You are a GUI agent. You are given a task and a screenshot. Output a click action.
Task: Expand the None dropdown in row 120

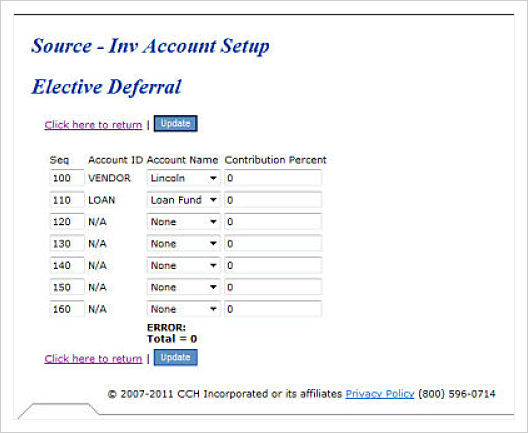coord(184,222)
